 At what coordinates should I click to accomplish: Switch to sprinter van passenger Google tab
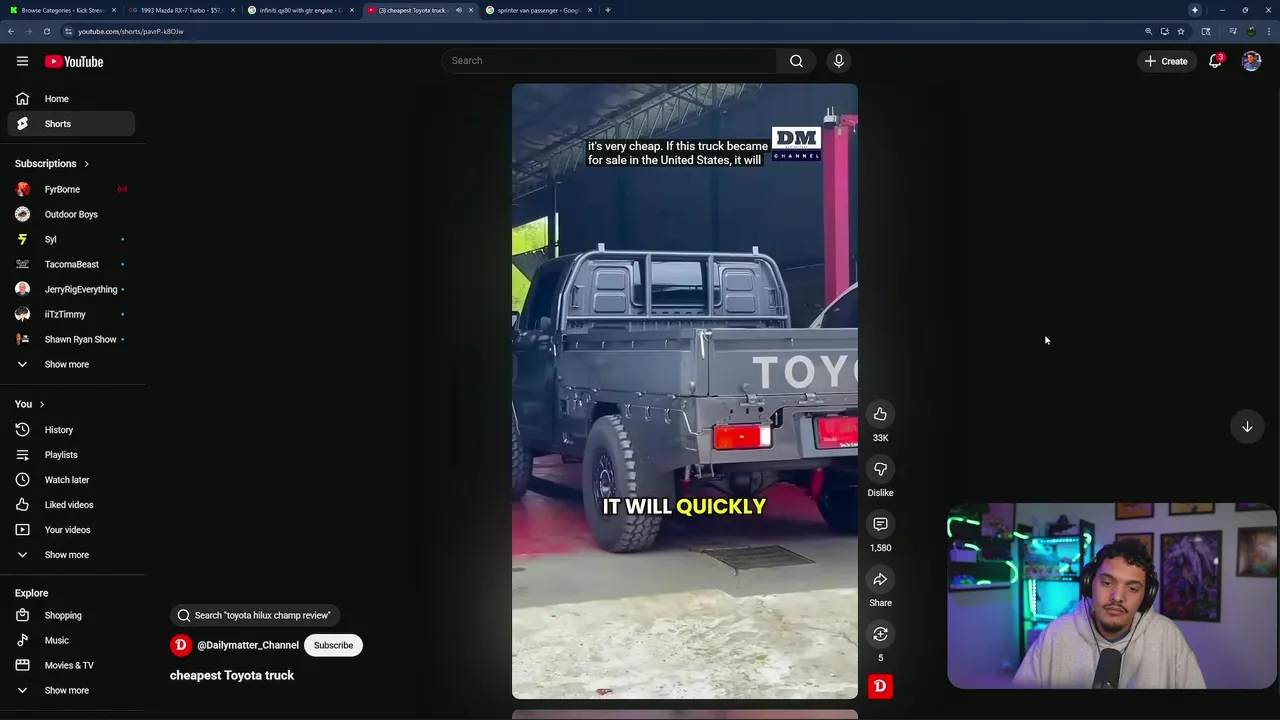point(537,10)
